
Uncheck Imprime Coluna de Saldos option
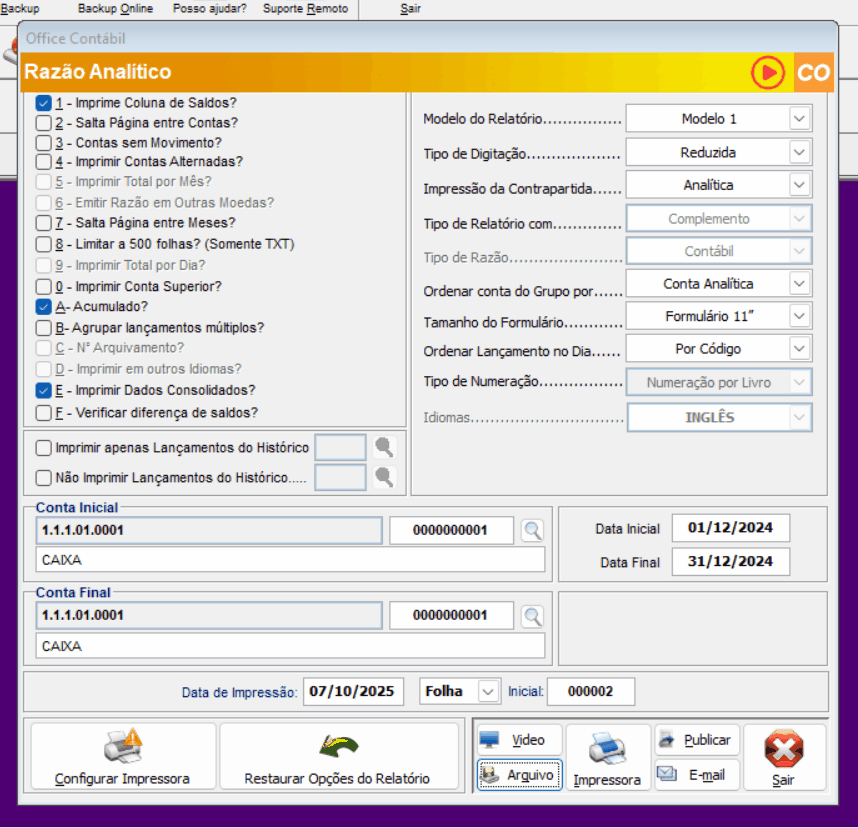[x=44, y=103]
